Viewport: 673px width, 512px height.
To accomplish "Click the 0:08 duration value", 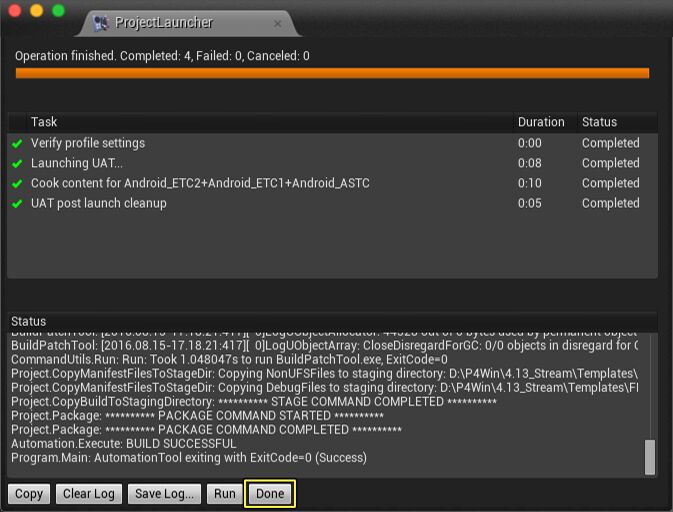I will pos(530,163).
